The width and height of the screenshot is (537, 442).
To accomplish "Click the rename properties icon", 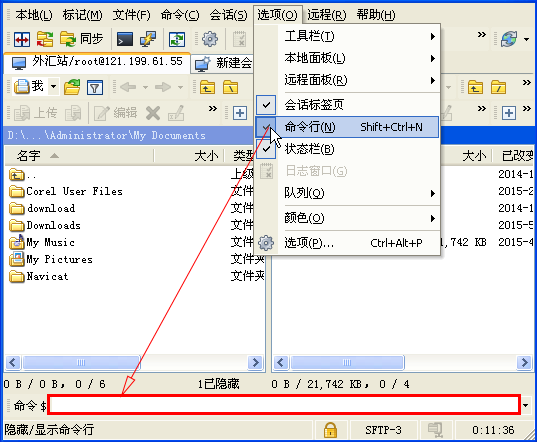I will pos(176,113).
